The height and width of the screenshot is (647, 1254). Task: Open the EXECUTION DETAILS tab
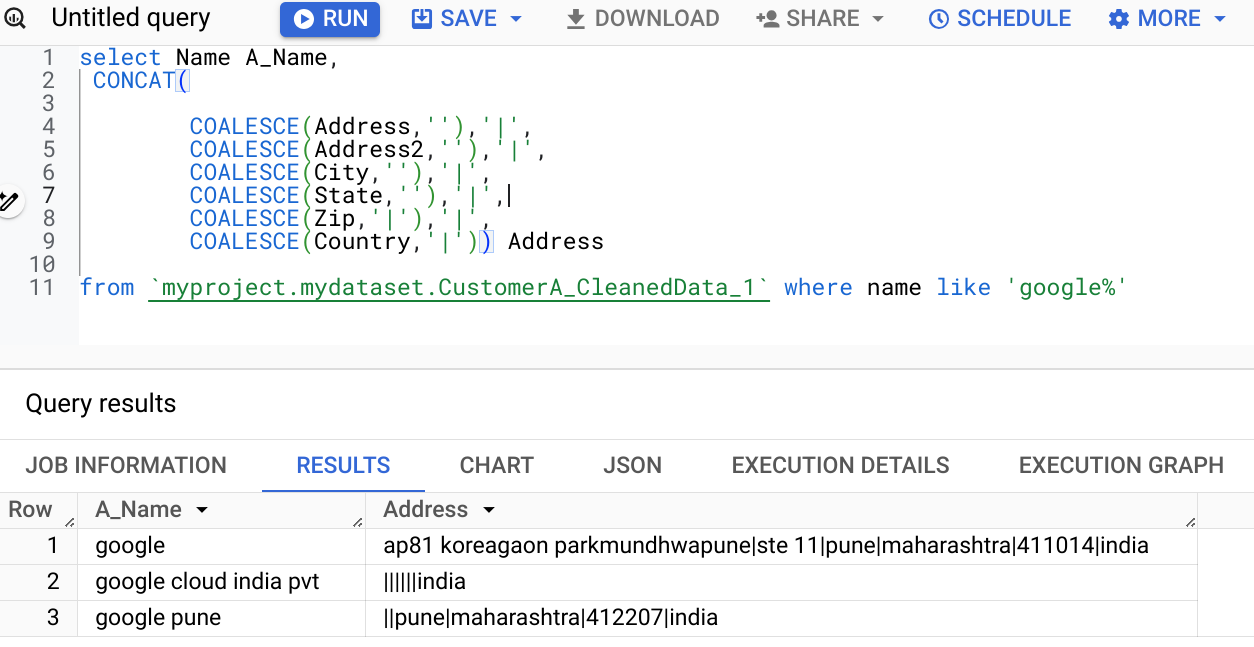[x=840, y=465]
